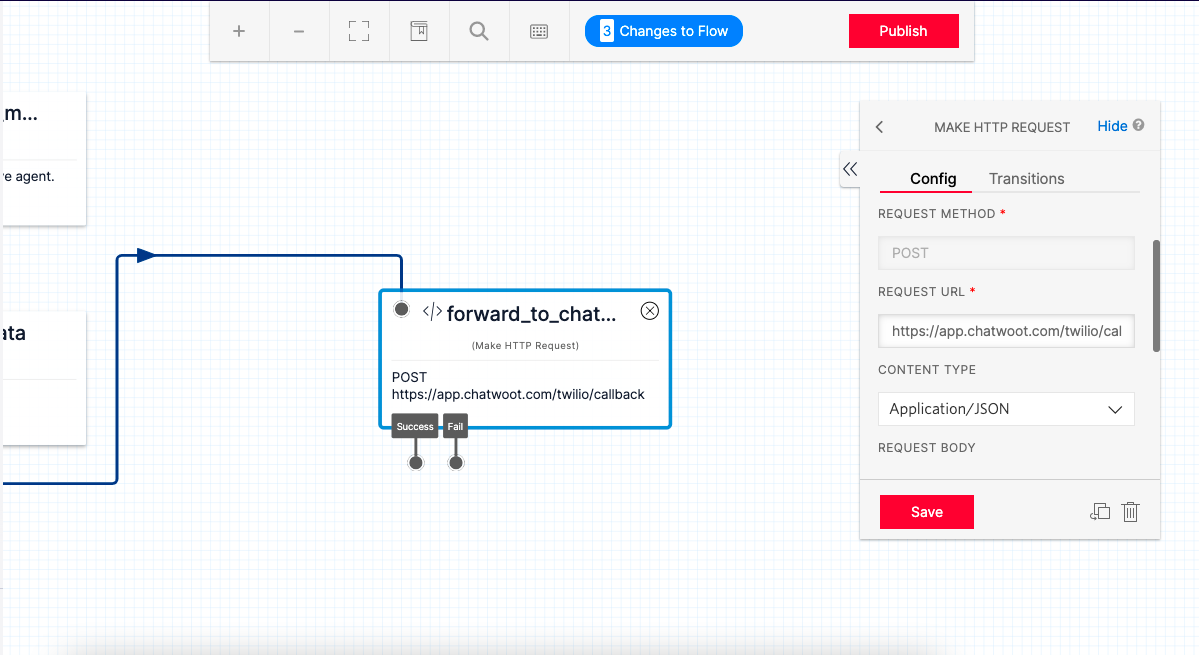Zoom out of the flow canvas

click(299, 31)
